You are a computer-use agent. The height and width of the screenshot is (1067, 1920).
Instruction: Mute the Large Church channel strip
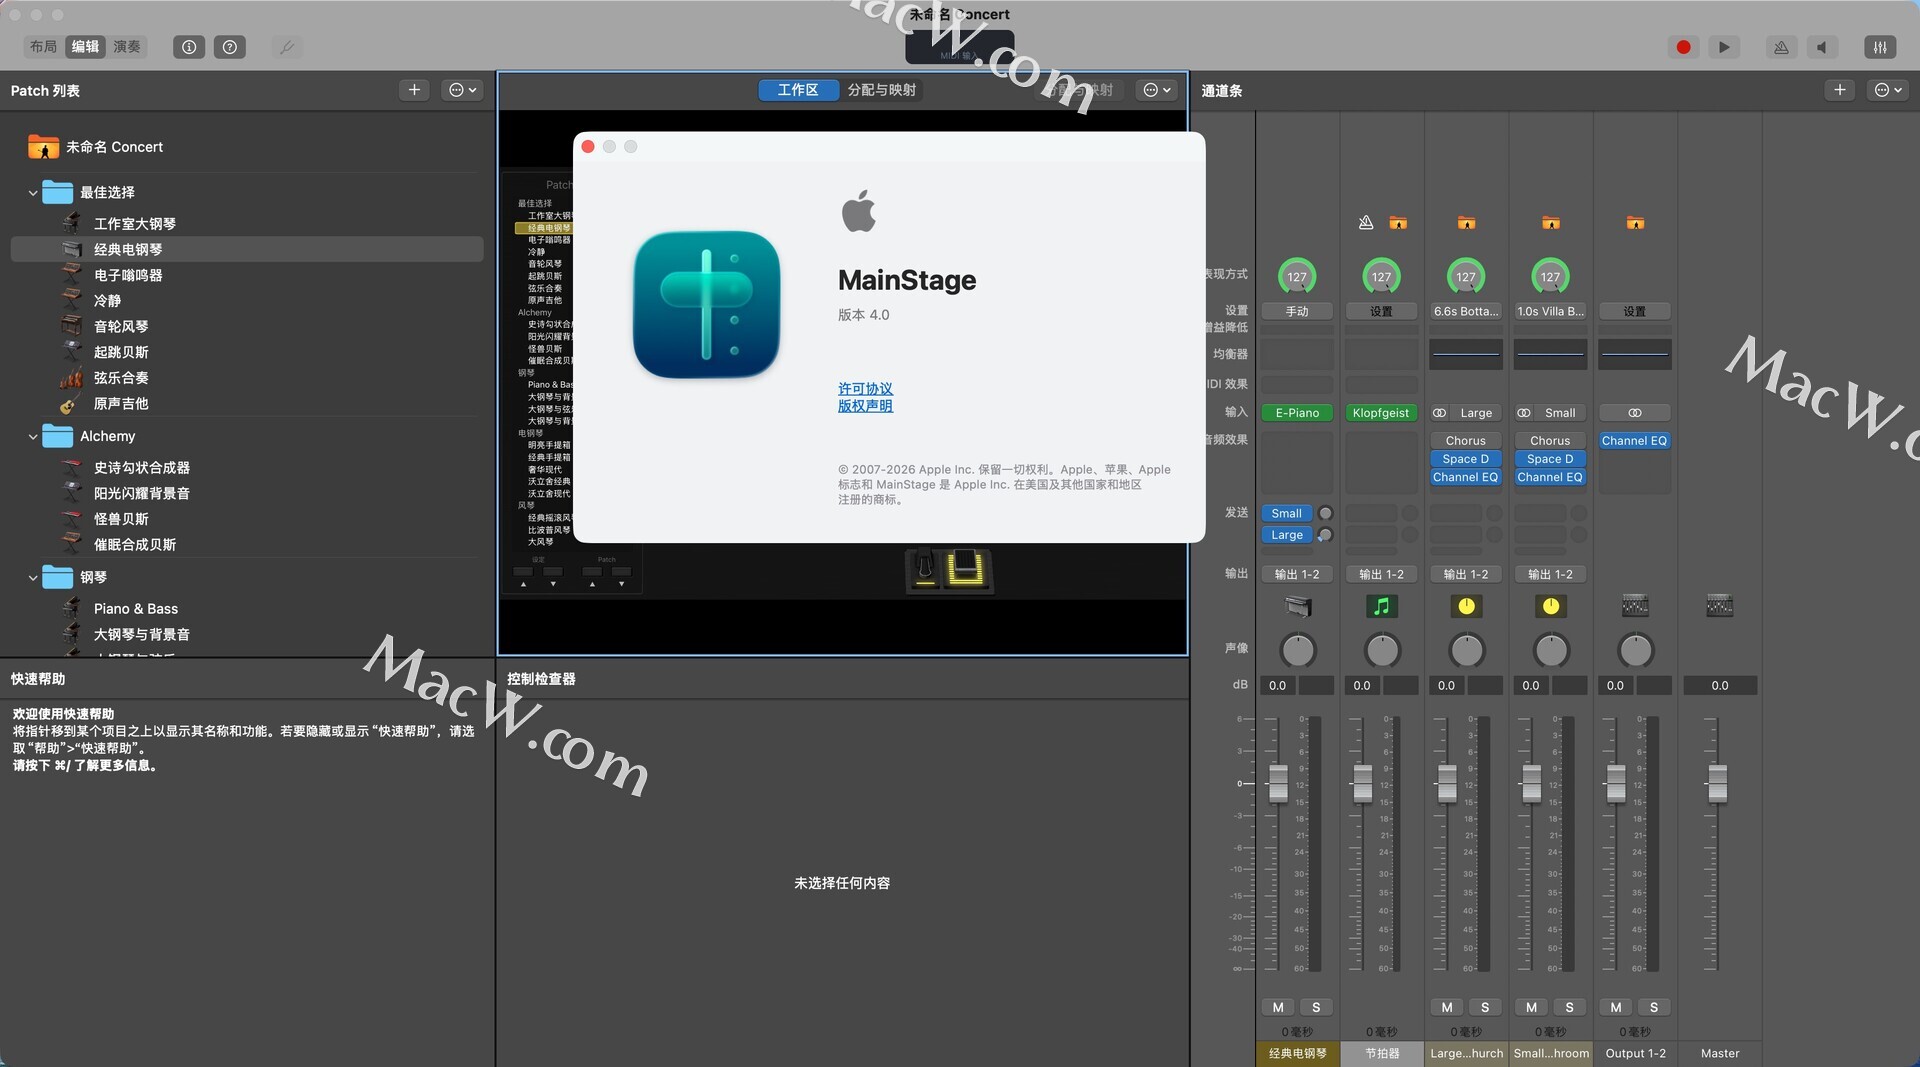(1447, 1007)
